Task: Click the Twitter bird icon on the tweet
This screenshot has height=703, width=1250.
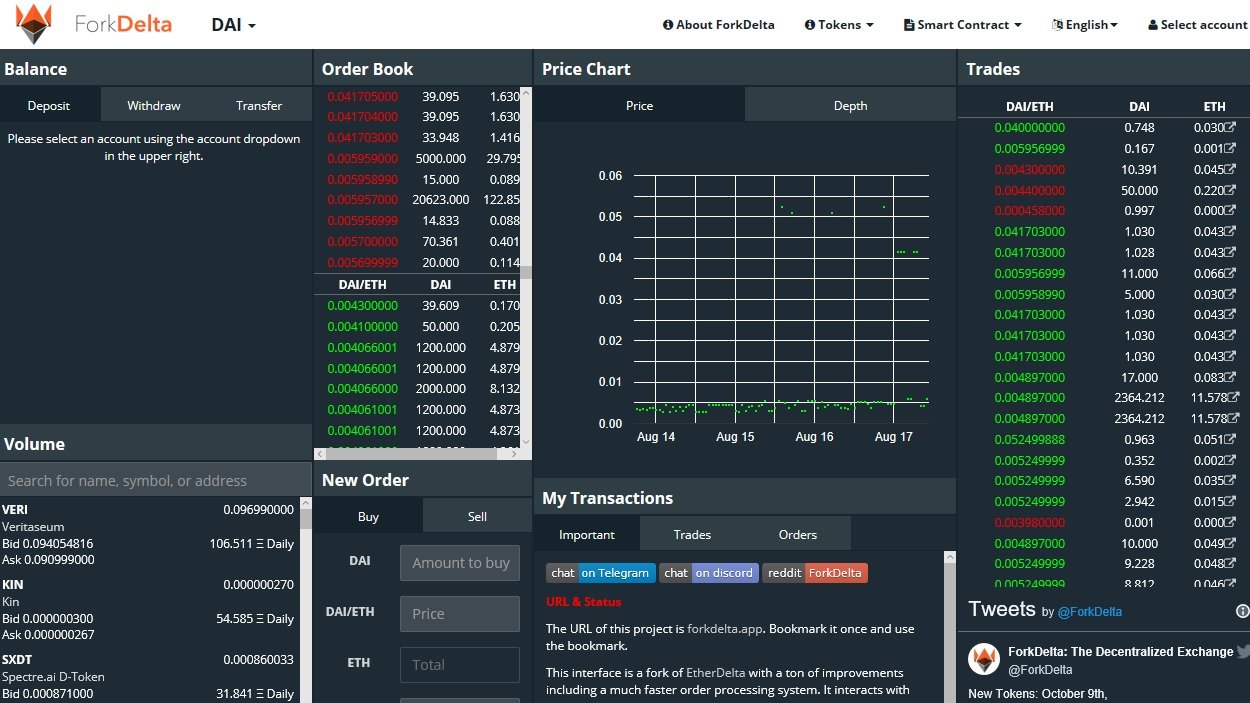Action: [1243, 651]
